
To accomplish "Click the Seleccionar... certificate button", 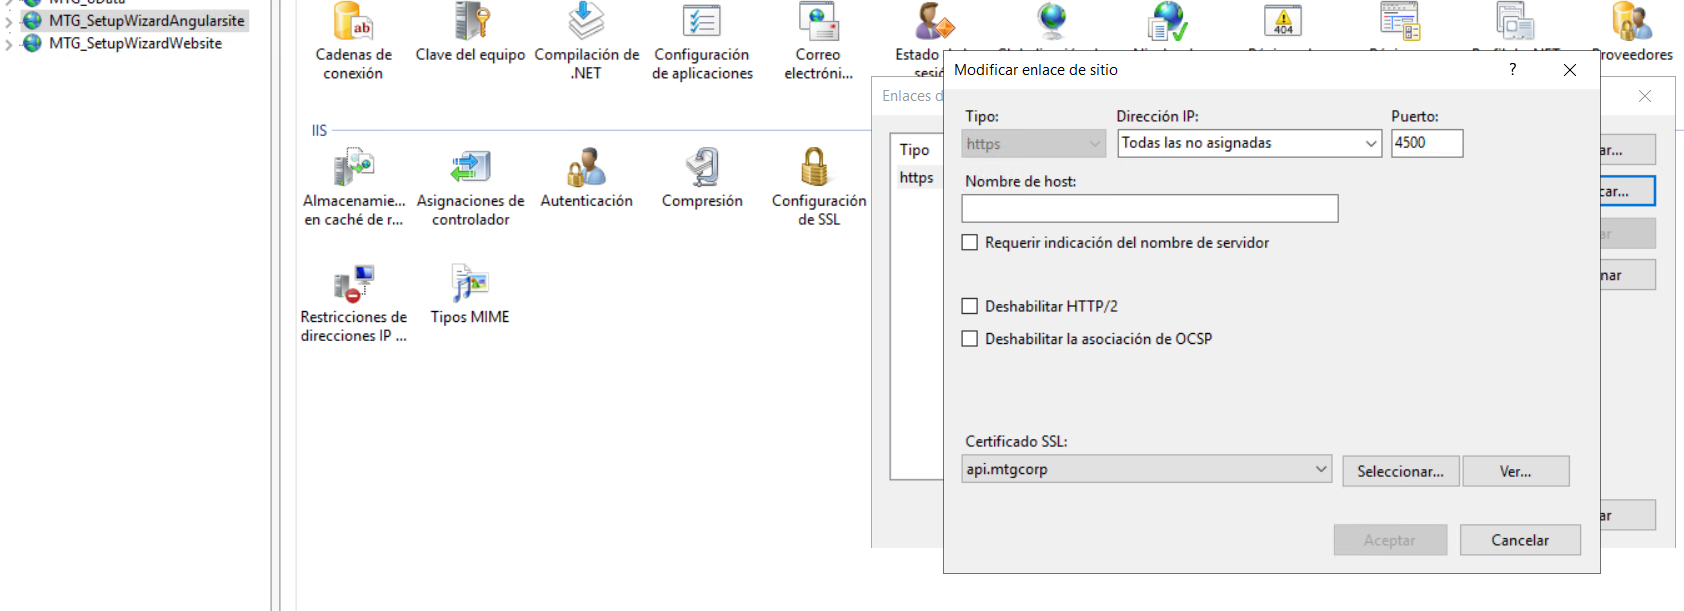I will pyautogui.click(x=1400, y=472).
